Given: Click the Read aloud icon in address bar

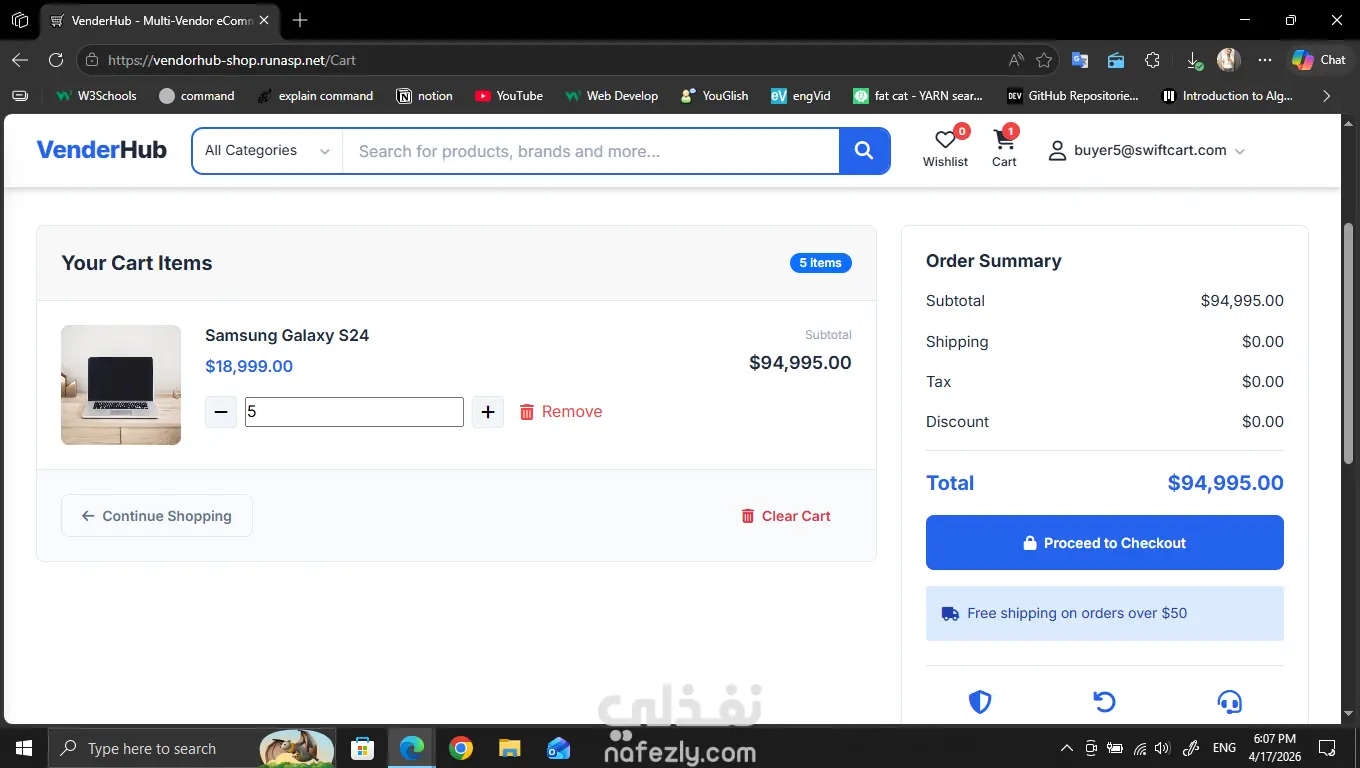Looking at the screenshot, I should point(1016,60).
